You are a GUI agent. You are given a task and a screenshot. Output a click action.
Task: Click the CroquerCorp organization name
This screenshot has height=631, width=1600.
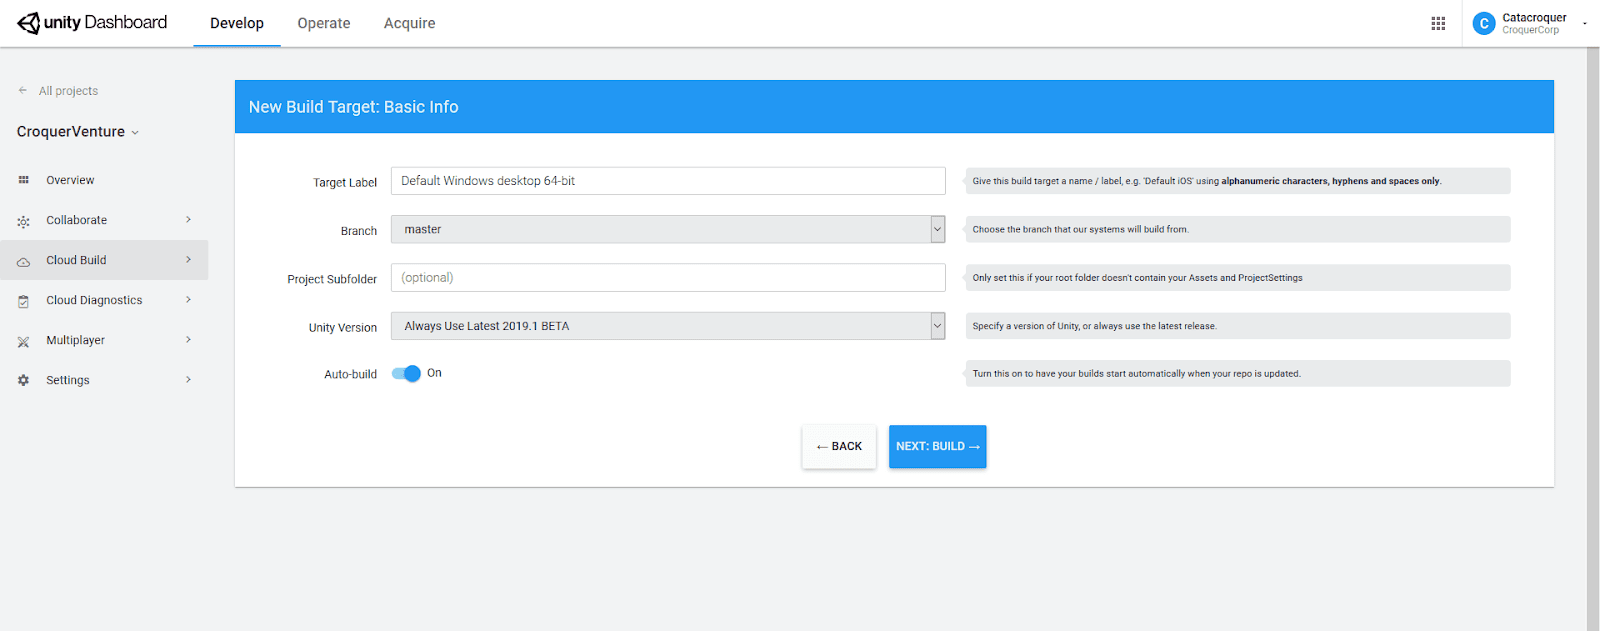(x=1530, y=30)
